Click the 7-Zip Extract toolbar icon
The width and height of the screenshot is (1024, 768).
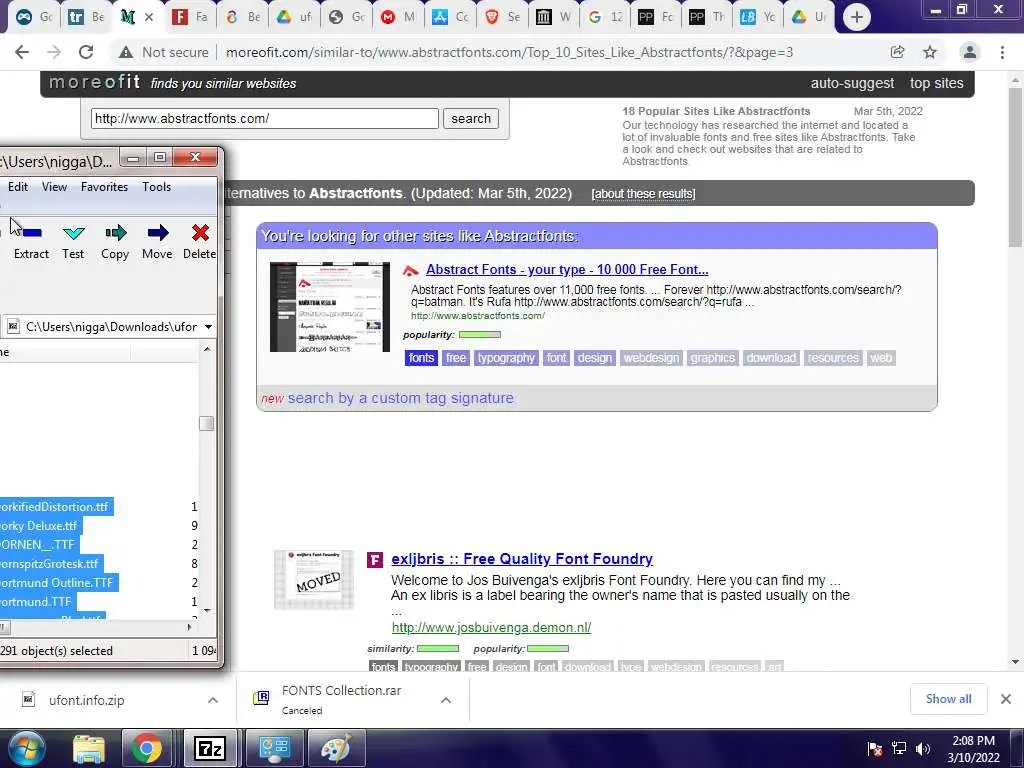tap(31, 232)
